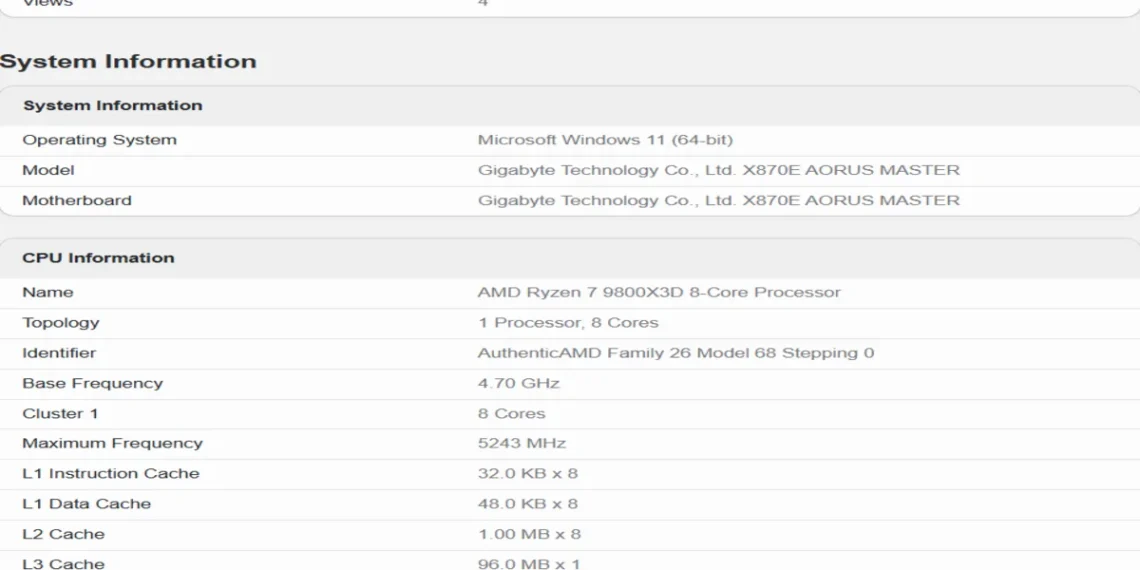Click the 'Maximum Frequency' row label
Screen dimensions: 1140x570
tap(113, 443)
